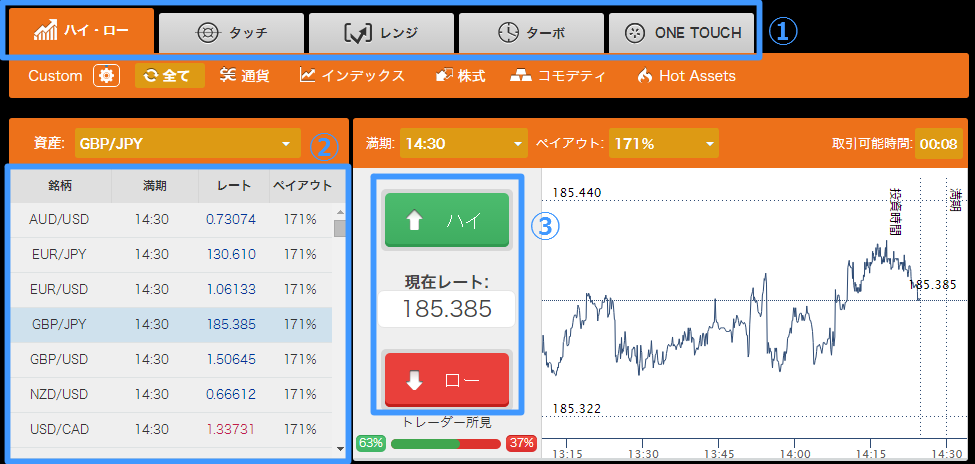Viewport: 975px width, 464px height.
Task: Select the USD/CAD row
Action: (172, 429)
